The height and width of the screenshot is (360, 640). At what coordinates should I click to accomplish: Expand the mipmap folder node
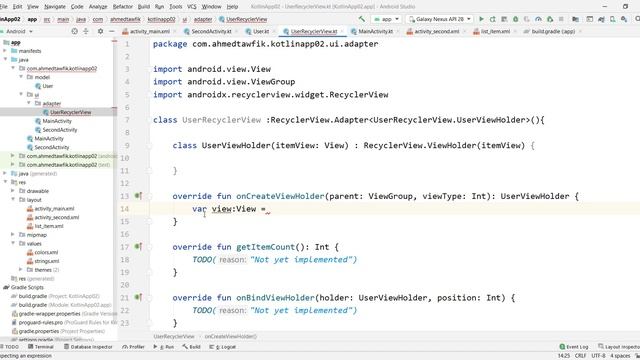pos(13,235)
